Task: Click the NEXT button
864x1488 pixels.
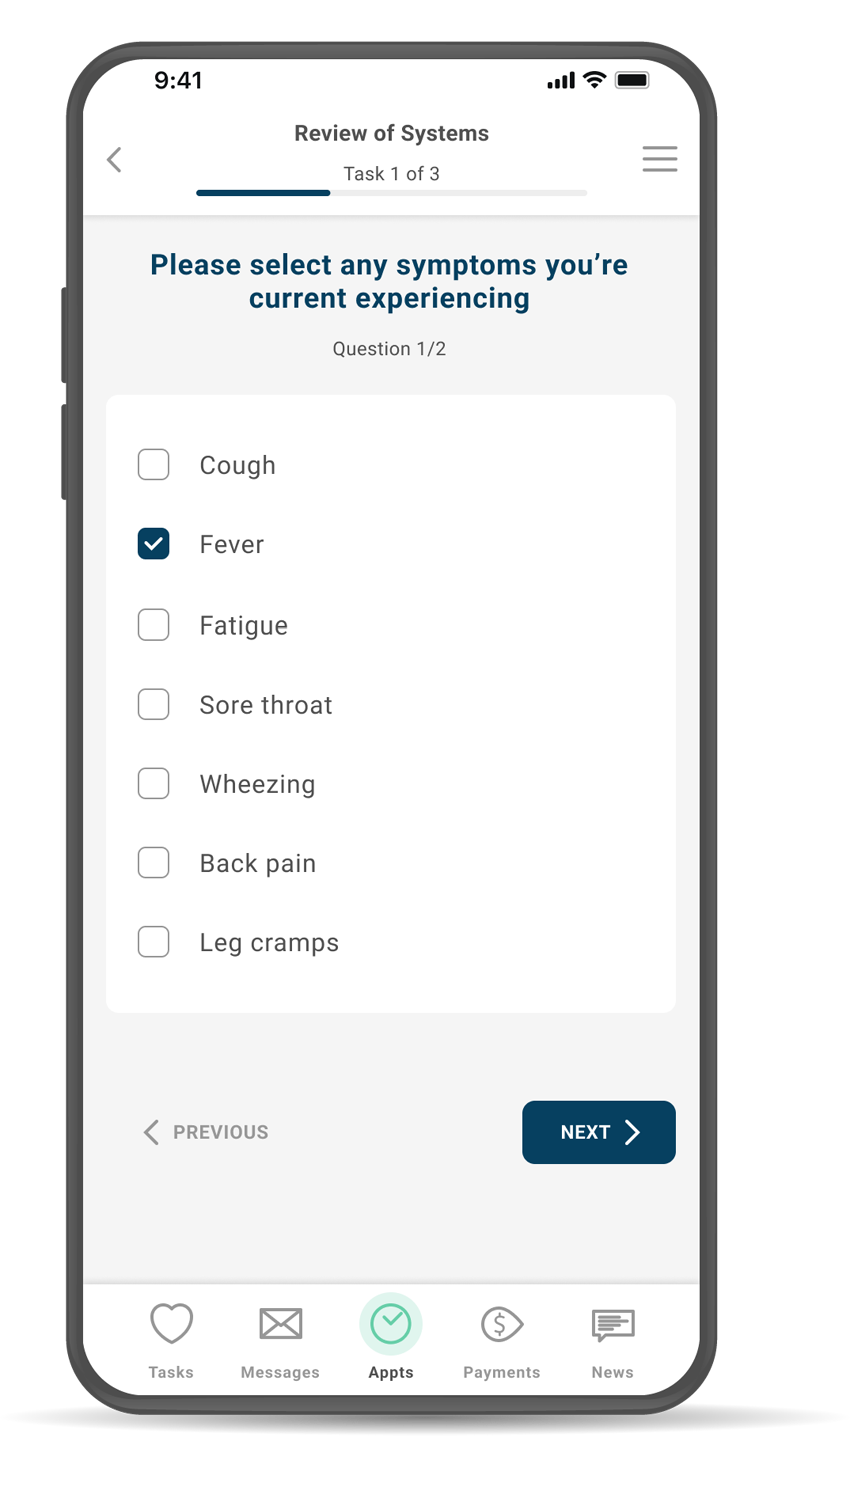Action: [x=599, y=1132]
